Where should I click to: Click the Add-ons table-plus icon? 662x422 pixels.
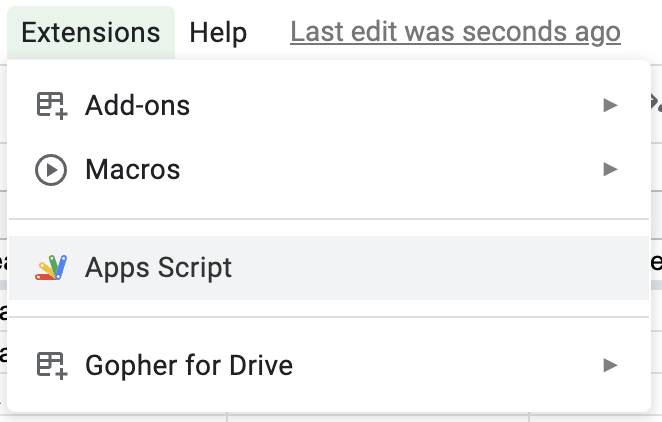52,106
